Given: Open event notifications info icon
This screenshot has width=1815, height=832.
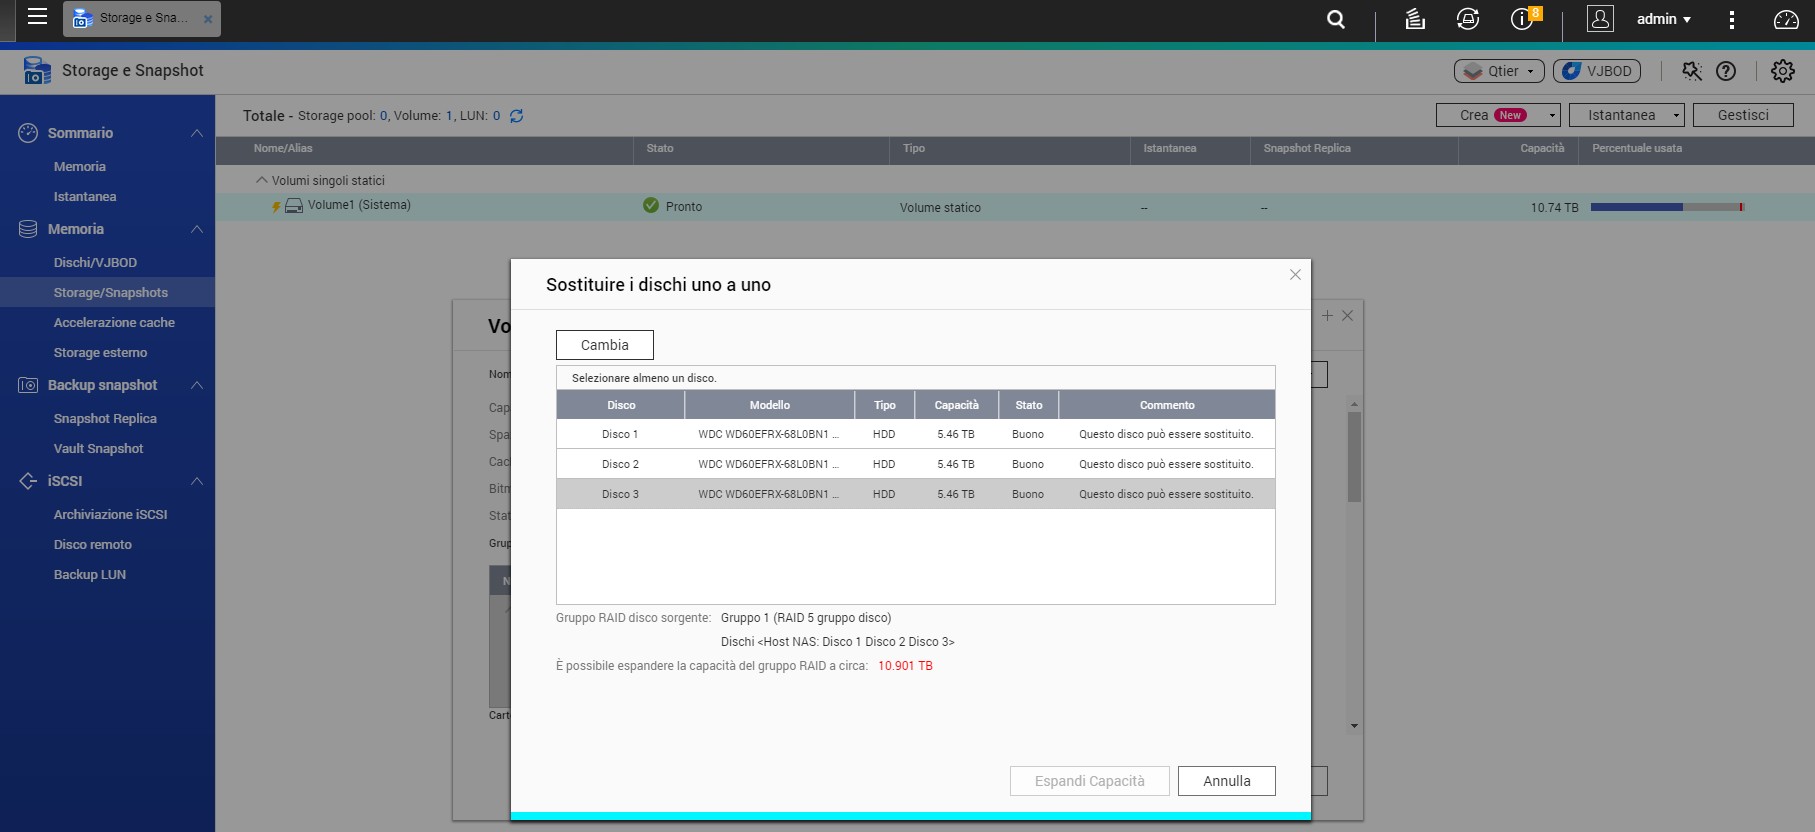Looking at the screenshot, I should tap(1521, 19).
